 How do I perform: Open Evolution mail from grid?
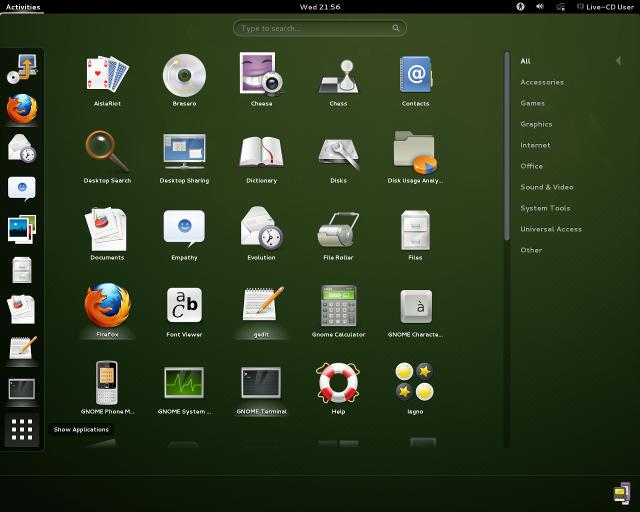point(261,234)
